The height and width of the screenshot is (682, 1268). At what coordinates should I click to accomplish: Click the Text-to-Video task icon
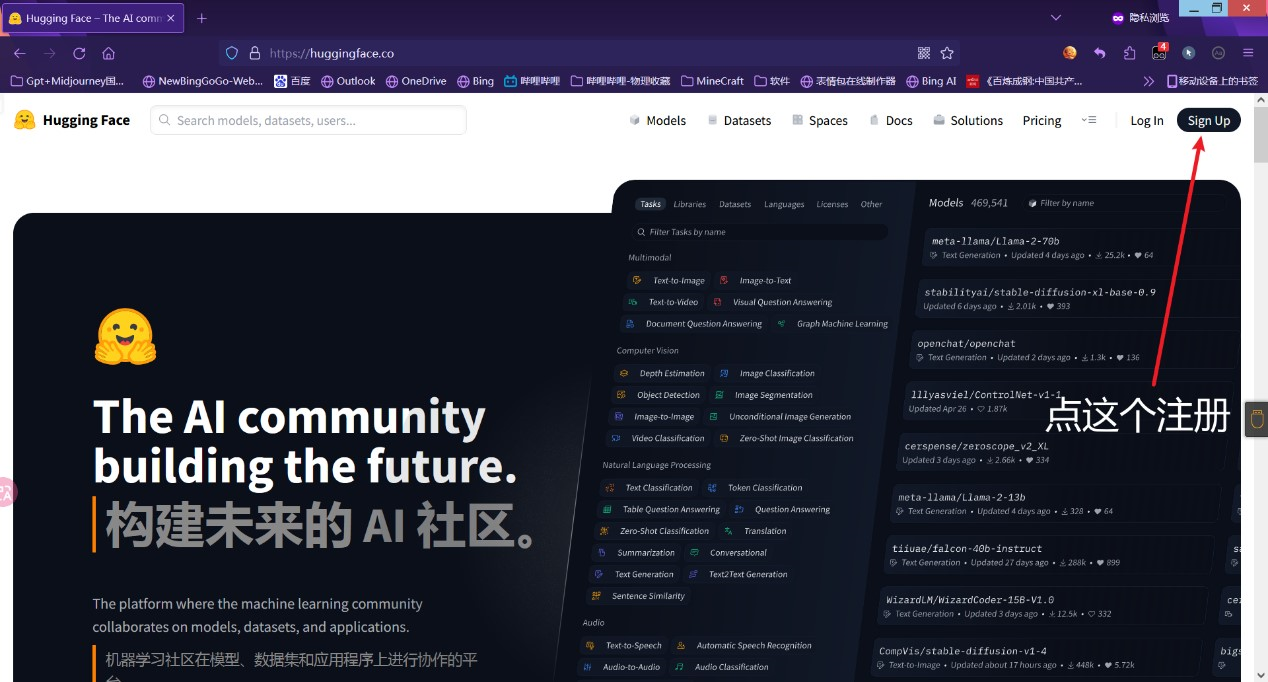(x=633, y=302)
